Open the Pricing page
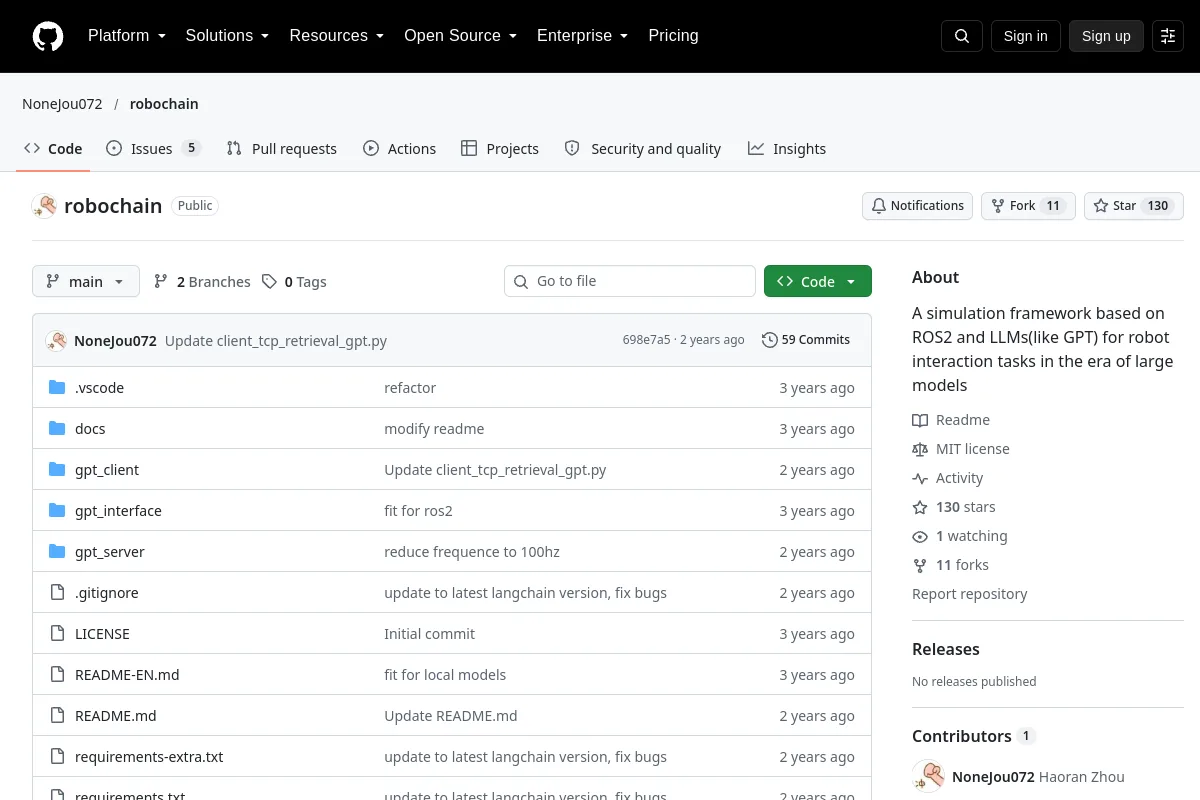The width and height of the screenshot is (1200, 800). click(673, 36)
